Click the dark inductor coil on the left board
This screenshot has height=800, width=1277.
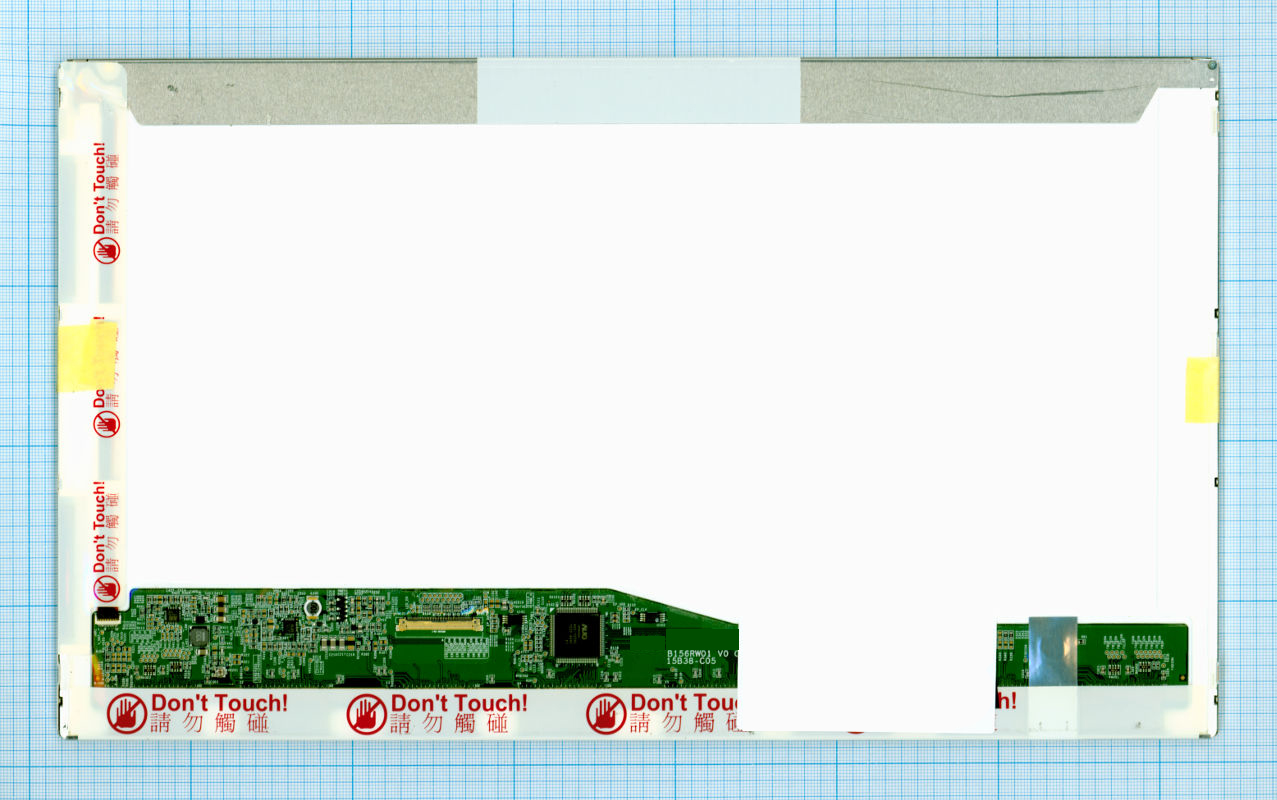coord(198,635)
